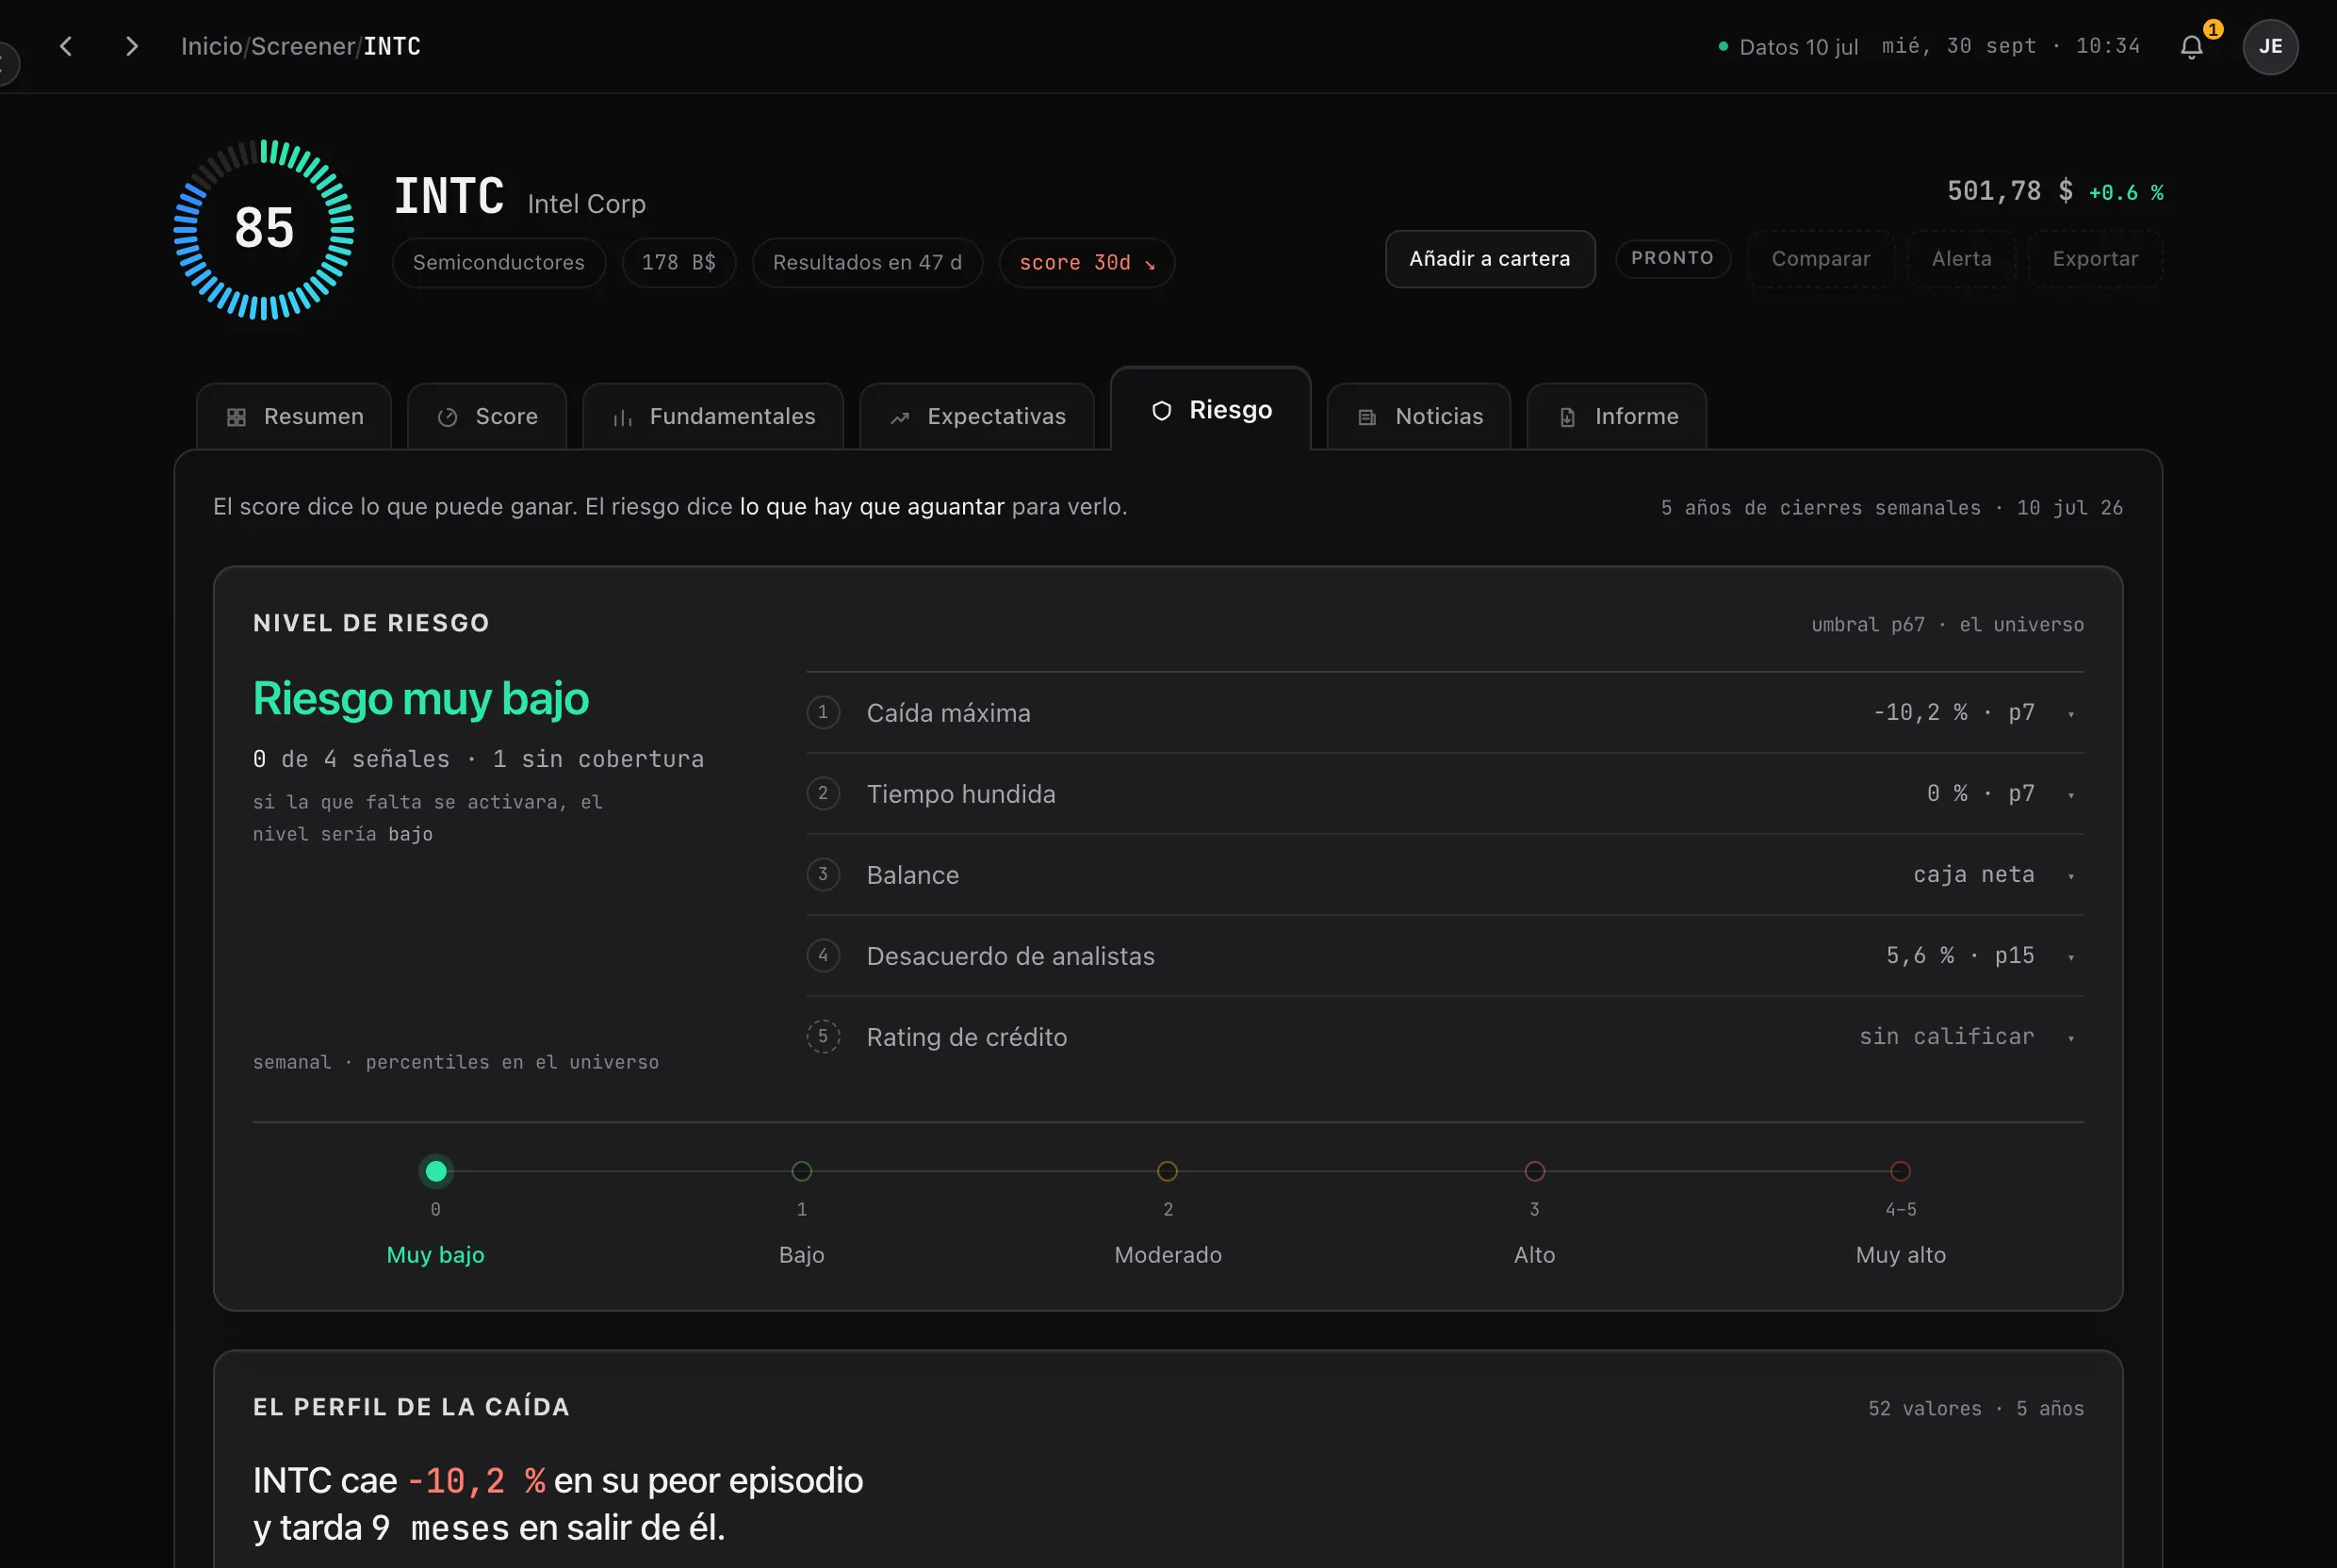Image resolution: width=2337 pixels, height=1568 pixels.
Task: Go to Inicio breadcrumb
Action: [212, 46]
